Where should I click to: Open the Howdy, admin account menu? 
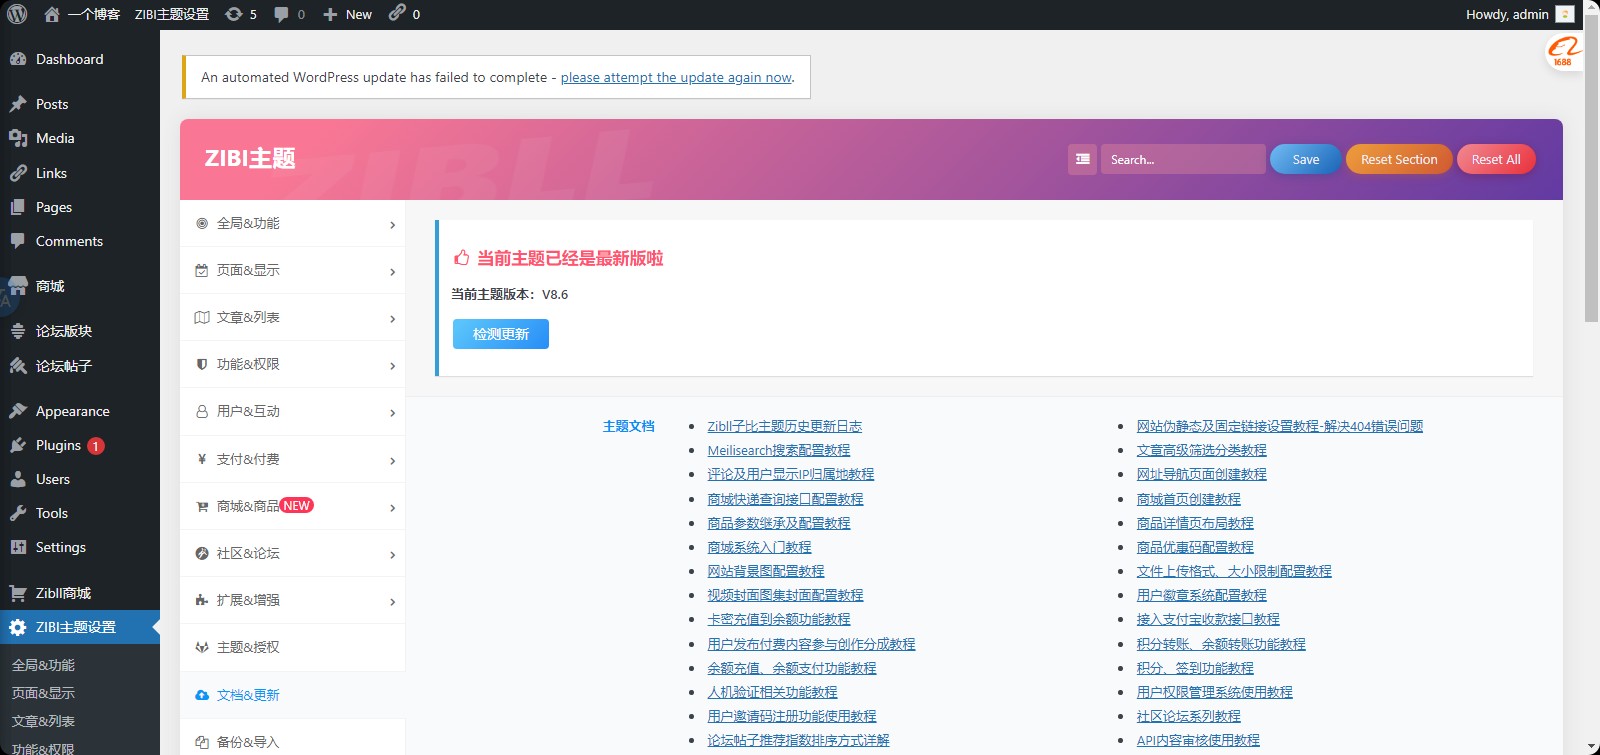click(x=1520, y=14)
